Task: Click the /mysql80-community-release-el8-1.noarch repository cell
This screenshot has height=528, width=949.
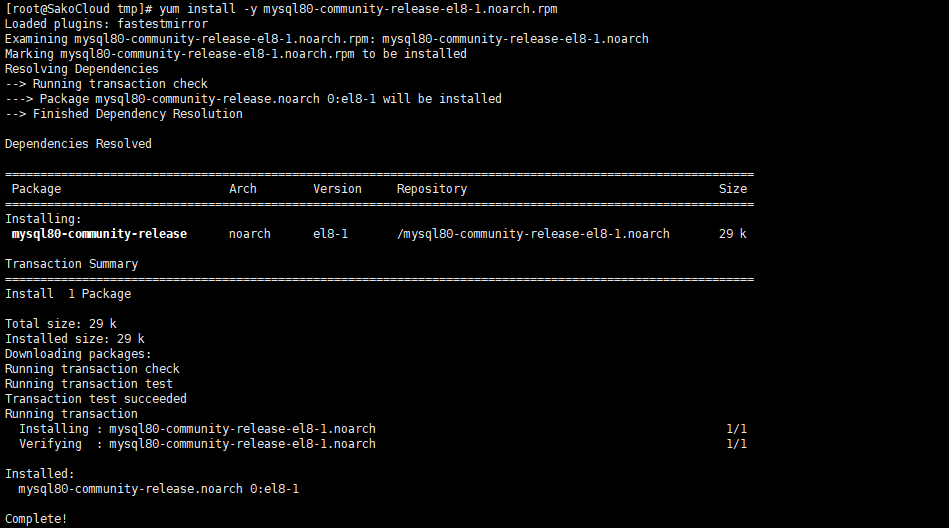Action: tap(533, 234)
